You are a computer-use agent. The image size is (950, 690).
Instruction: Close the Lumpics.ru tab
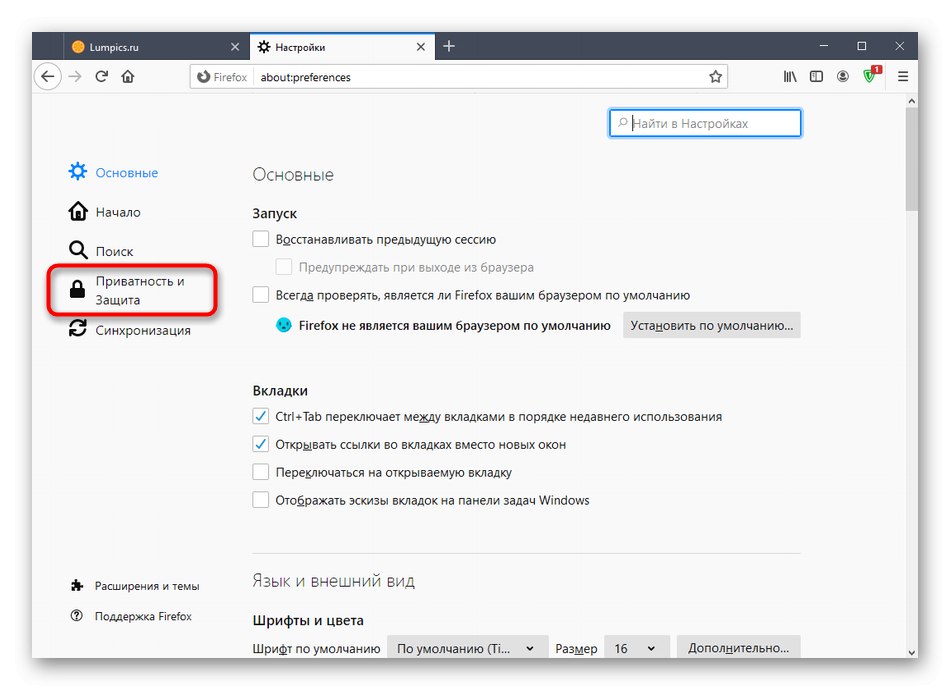[235, 47]
